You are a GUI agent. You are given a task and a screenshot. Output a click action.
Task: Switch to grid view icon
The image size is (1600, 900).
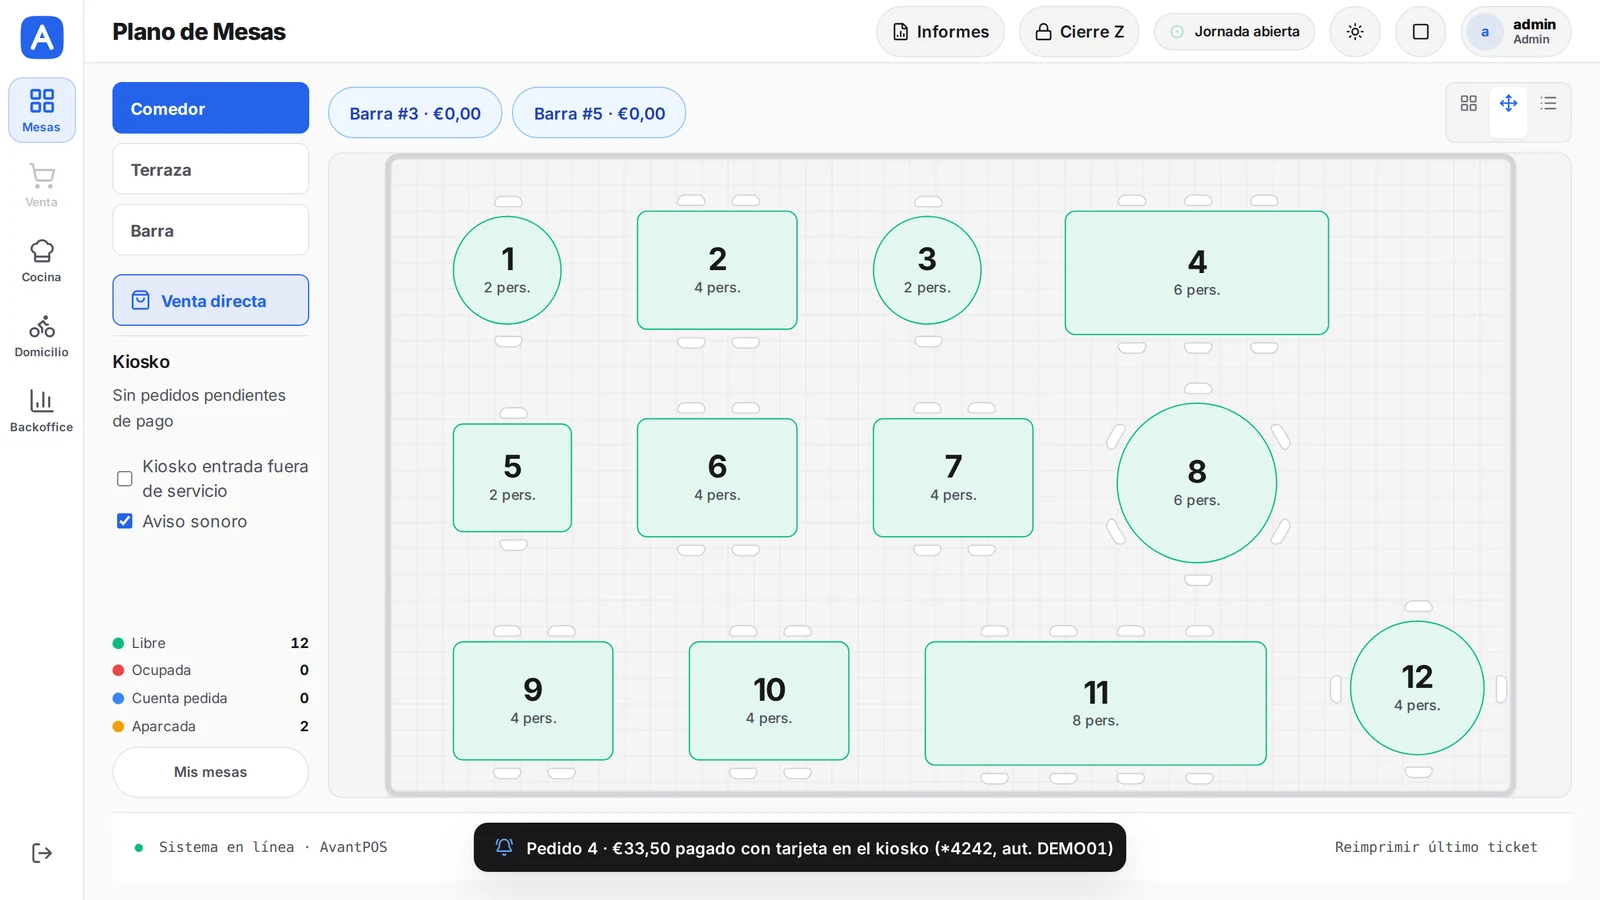tap(1469, 103)
